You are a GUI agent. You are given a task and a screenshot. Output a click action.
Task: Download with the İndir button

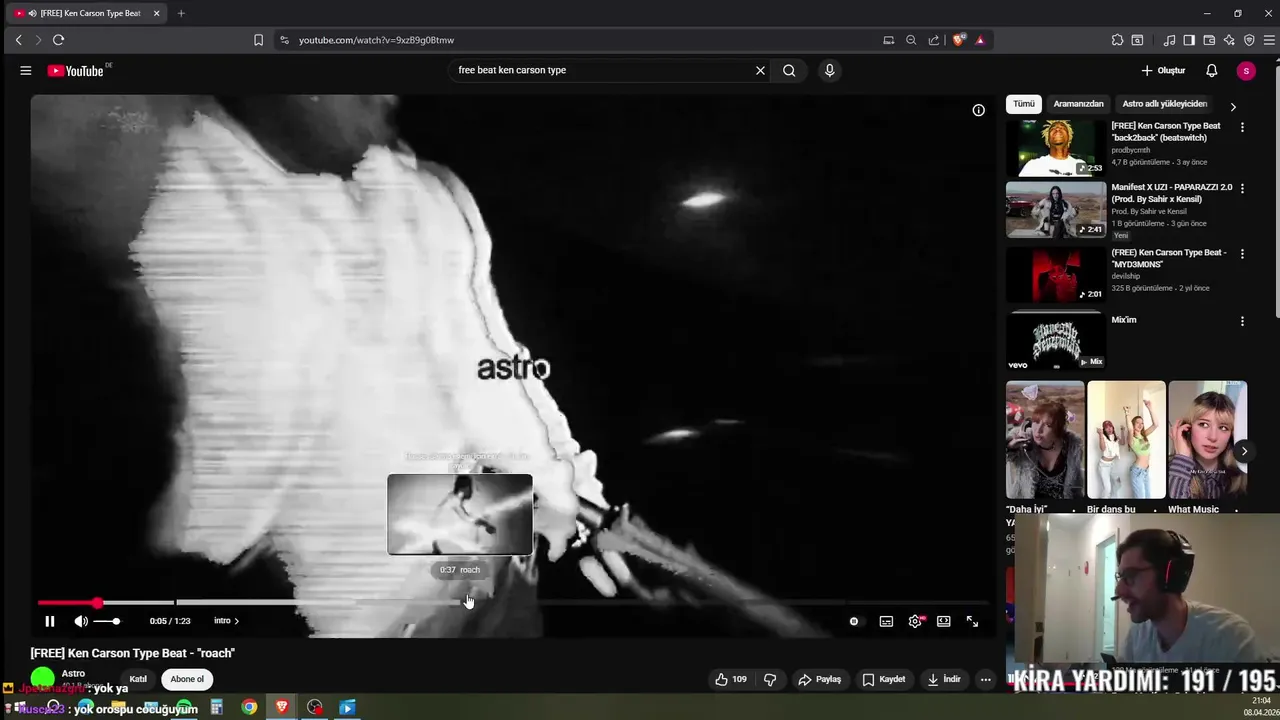[x=944, y=679]
